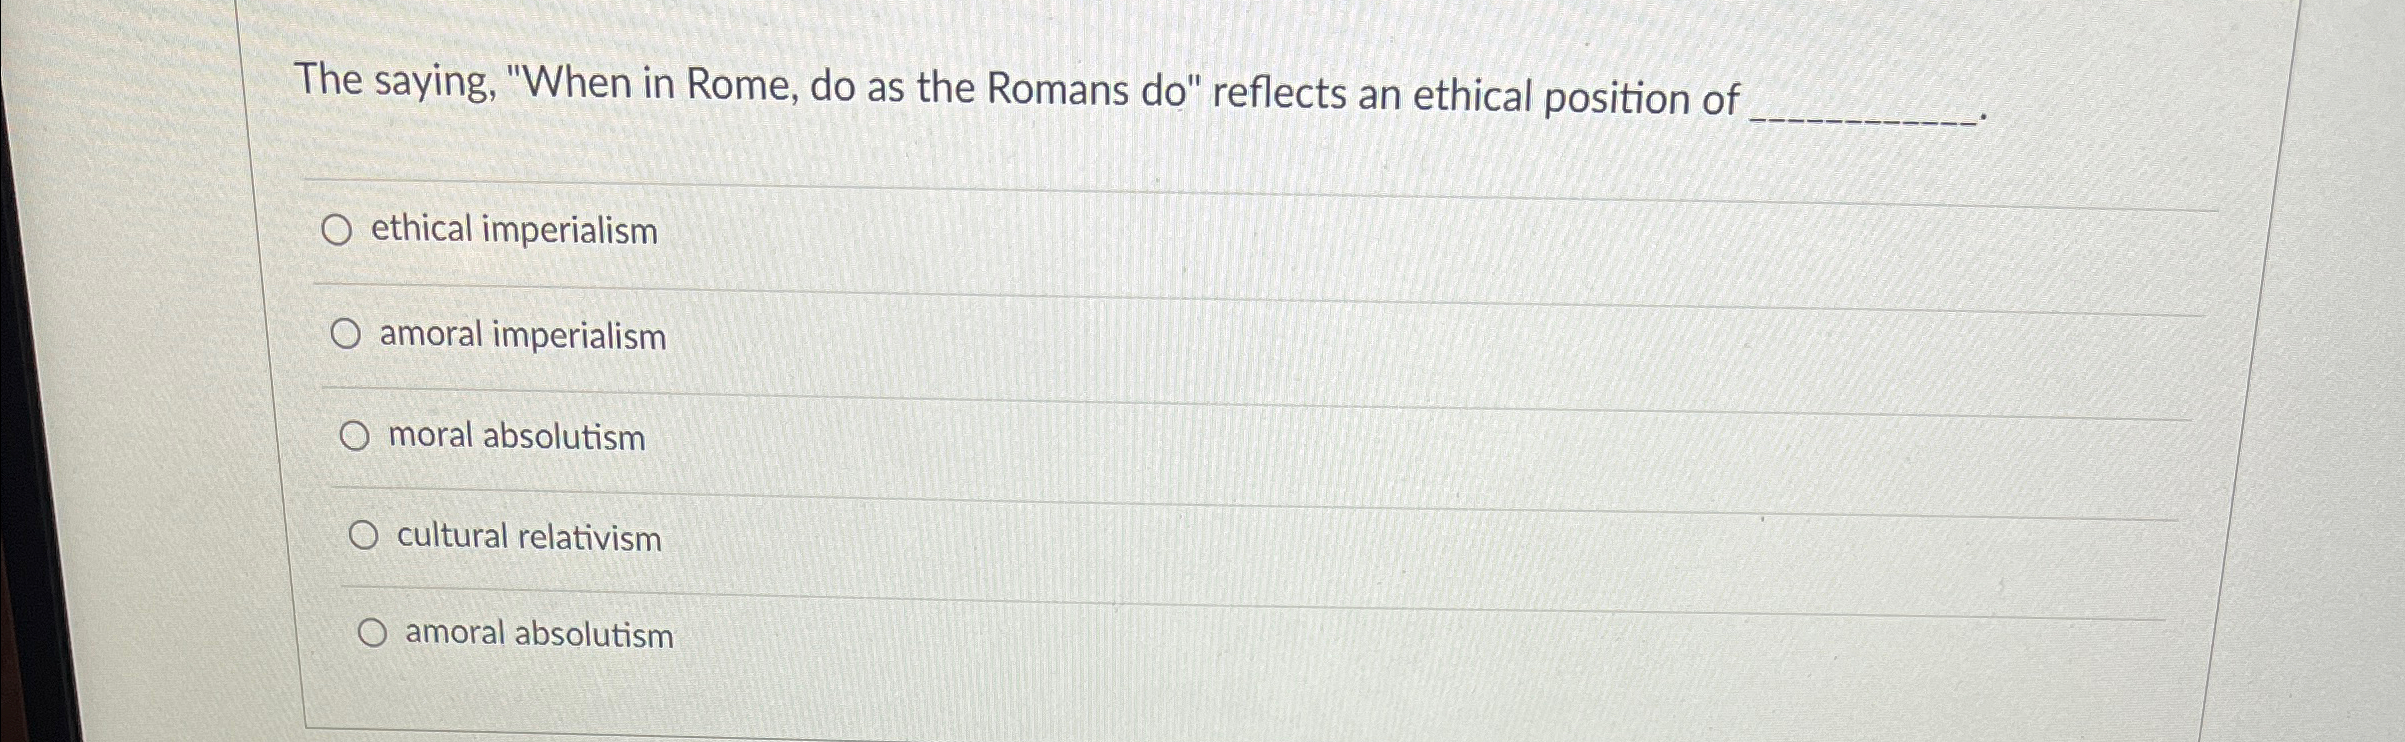The image size is (2405, 742).
Task: Select the ethical imperialism radio button
Action: (340, 230)
